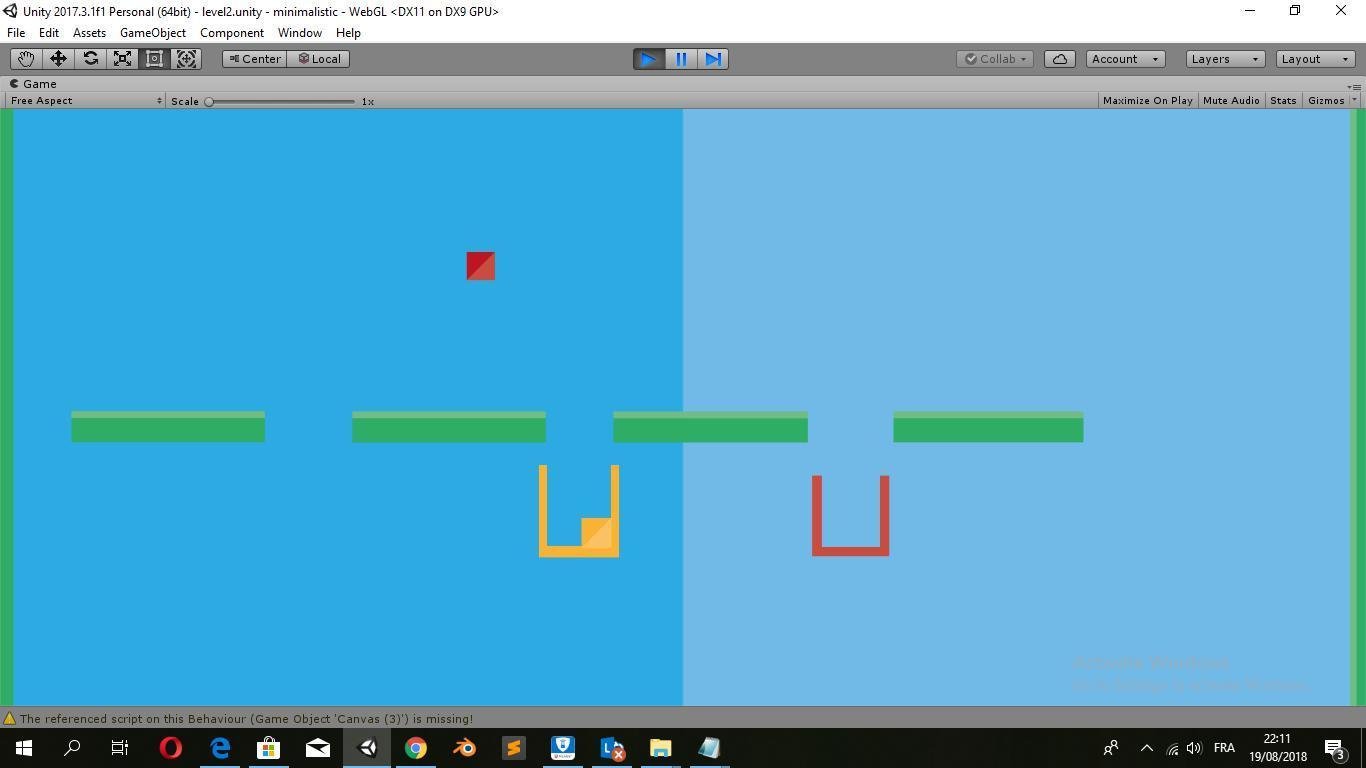The height and width of the screenshot is (768, 1366).
Task: Pause the running game
Action: [680, 59]
